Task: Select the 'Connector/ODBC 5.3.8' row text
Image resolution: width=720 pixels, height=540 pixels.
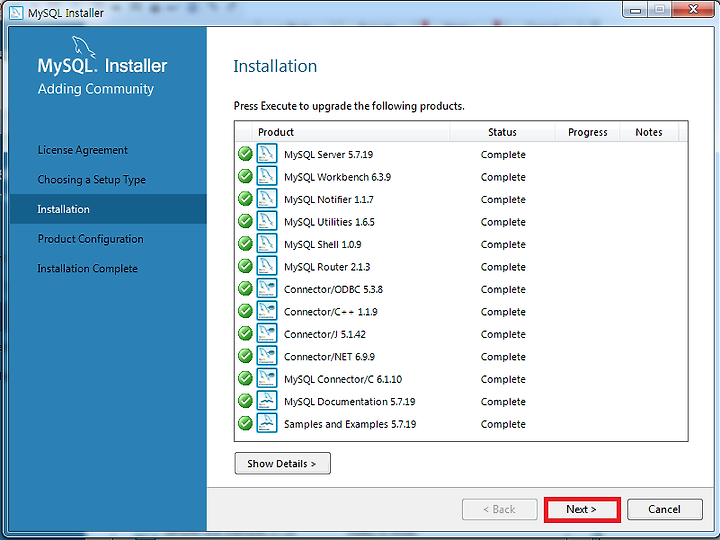Action: pyautogui.click(x=333, y=290)
